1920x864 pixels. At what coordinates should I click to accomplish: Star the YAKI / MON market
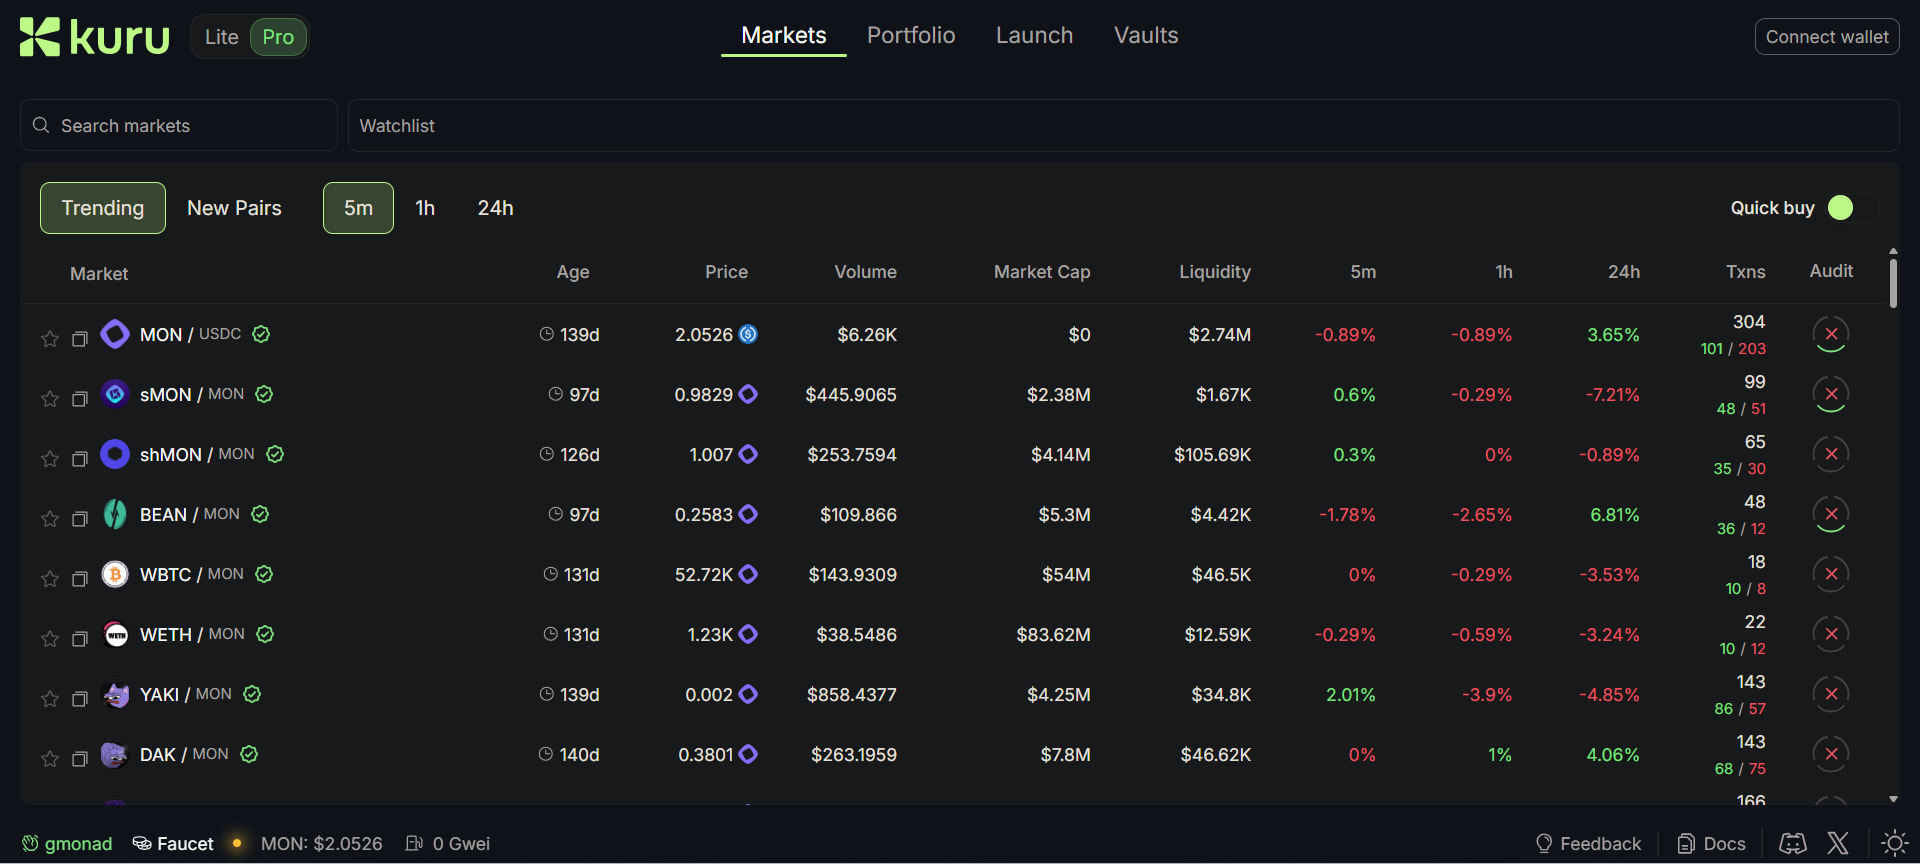click(x=49, y=699)
